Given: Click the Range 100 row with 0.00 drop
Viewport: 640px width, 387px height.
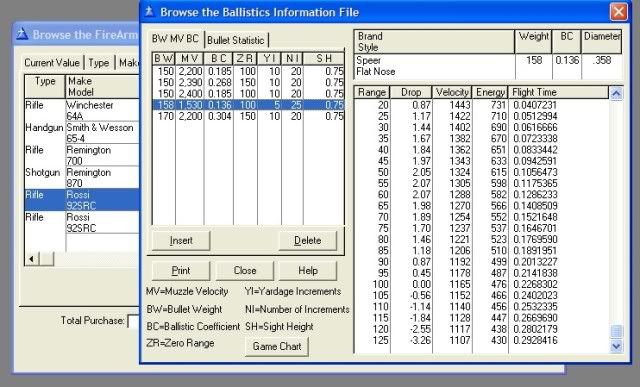Looking at the screenshot, I should pyautogui.click(x=481, y=284).
